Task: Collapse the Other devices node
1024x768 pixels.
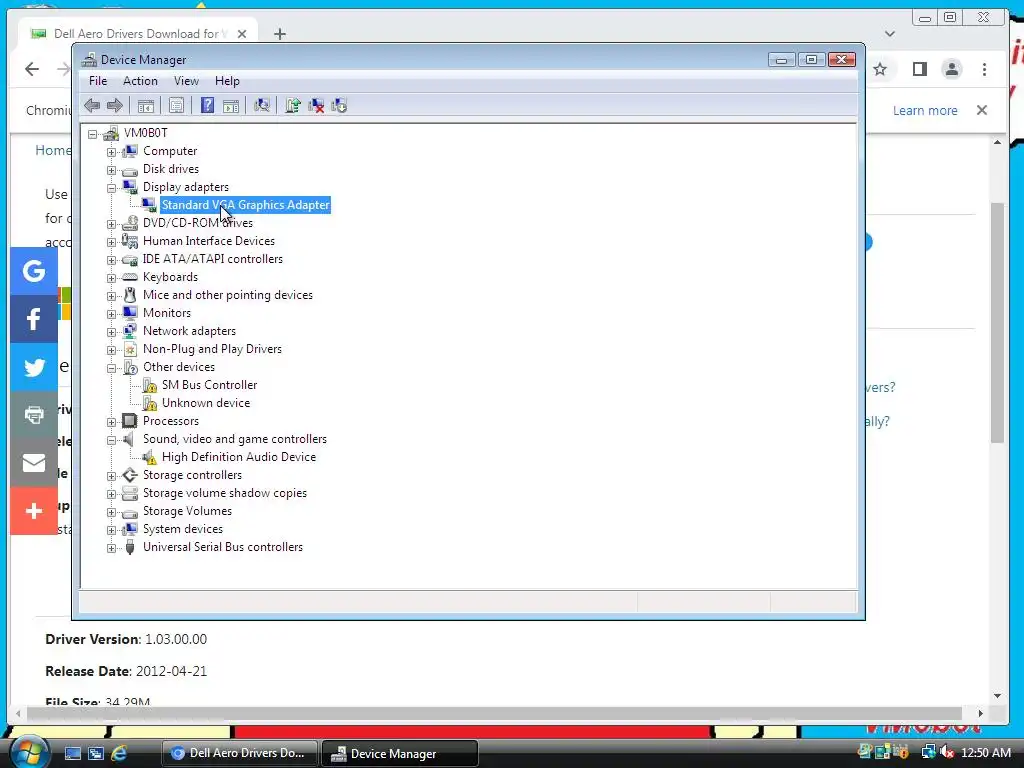Action: click(x=112, y=368)
